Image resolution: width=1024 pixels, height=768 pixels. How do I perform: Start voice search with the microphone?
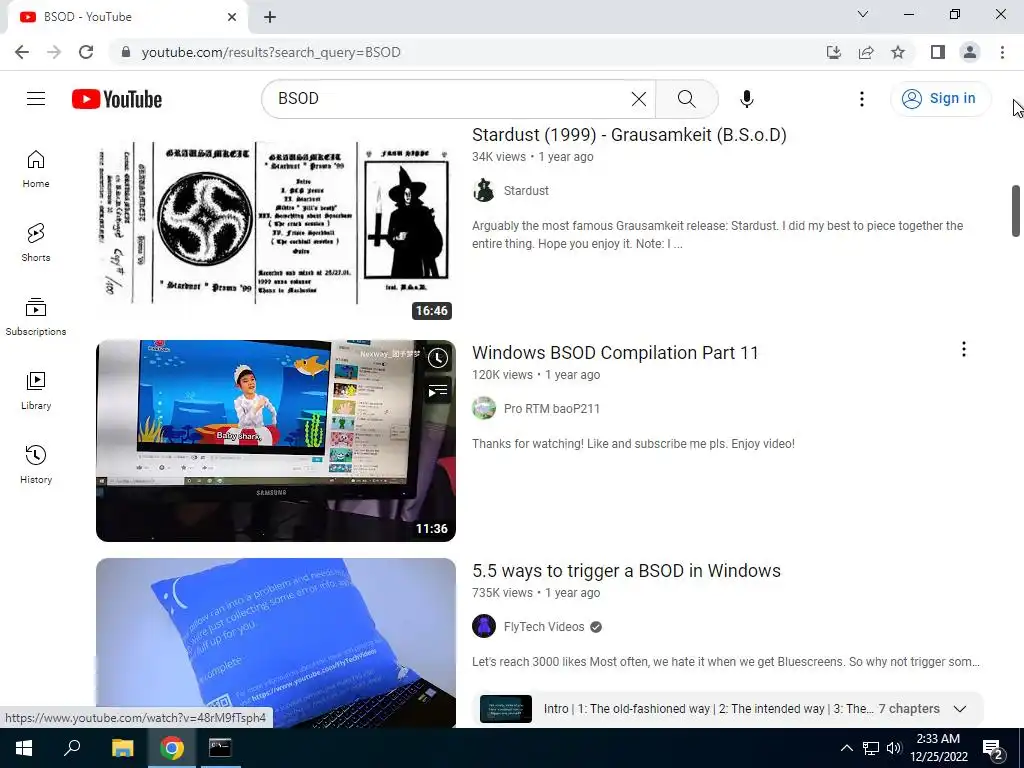click(x=746, y=99)
